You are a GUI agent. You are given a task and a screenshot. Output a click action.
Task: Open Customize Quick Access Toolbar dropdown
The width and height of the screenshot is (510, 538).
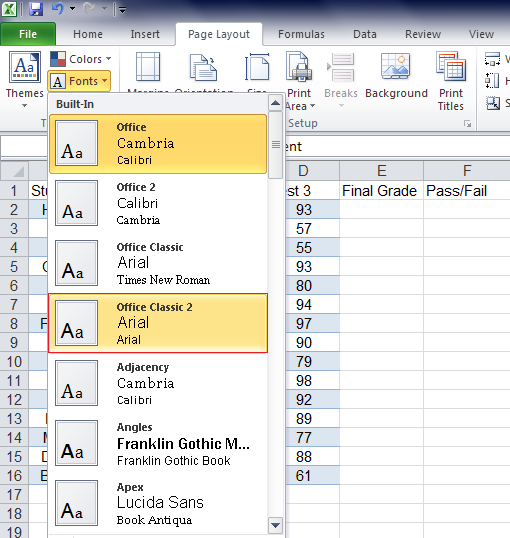pos(122,10)
